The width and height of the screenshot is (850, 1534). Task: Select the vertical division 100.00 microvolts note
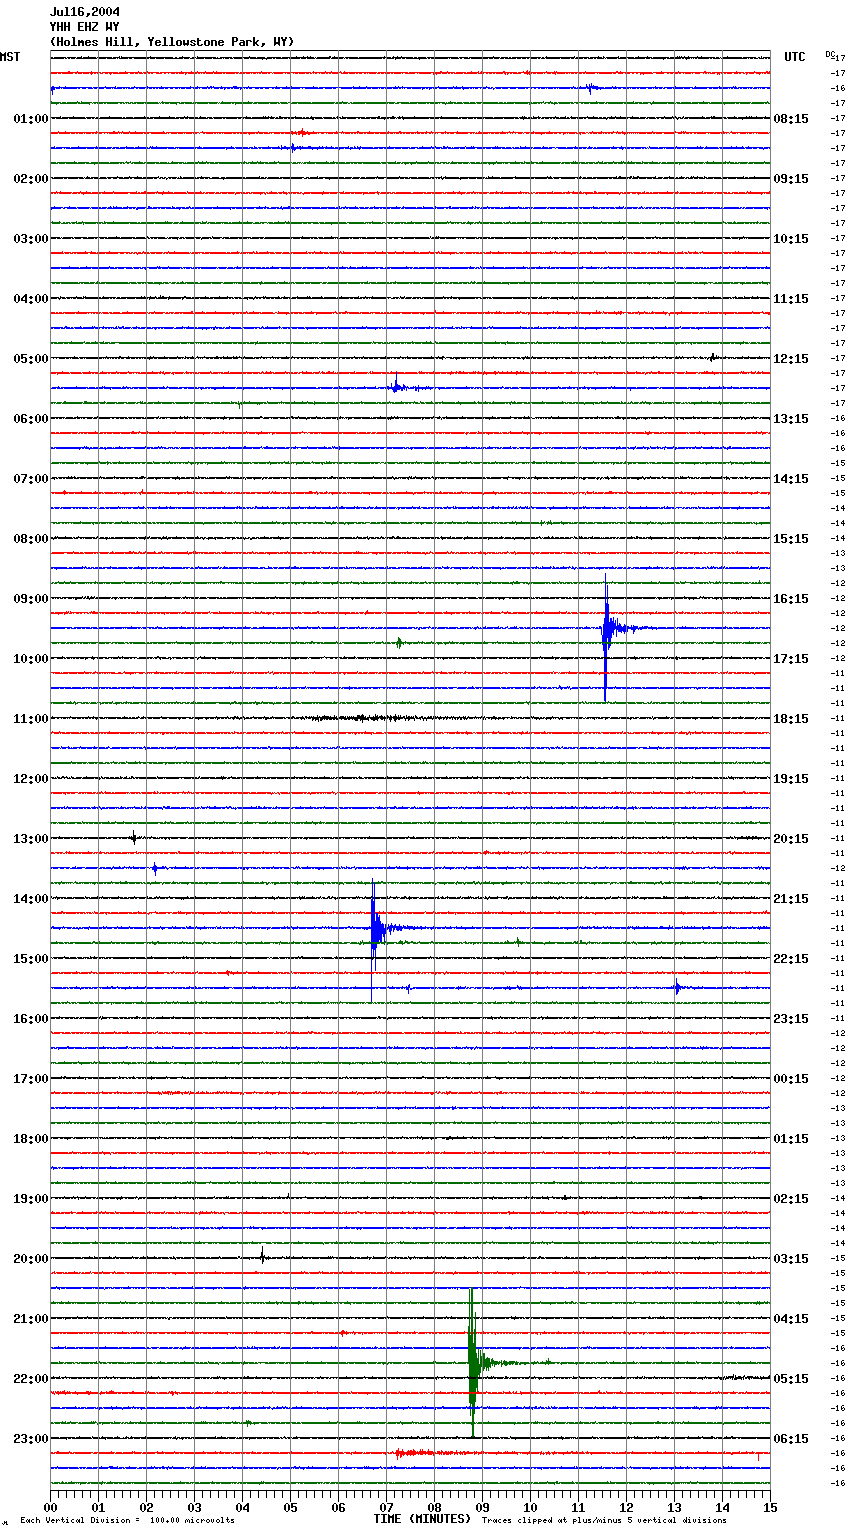coord(128,1521)
